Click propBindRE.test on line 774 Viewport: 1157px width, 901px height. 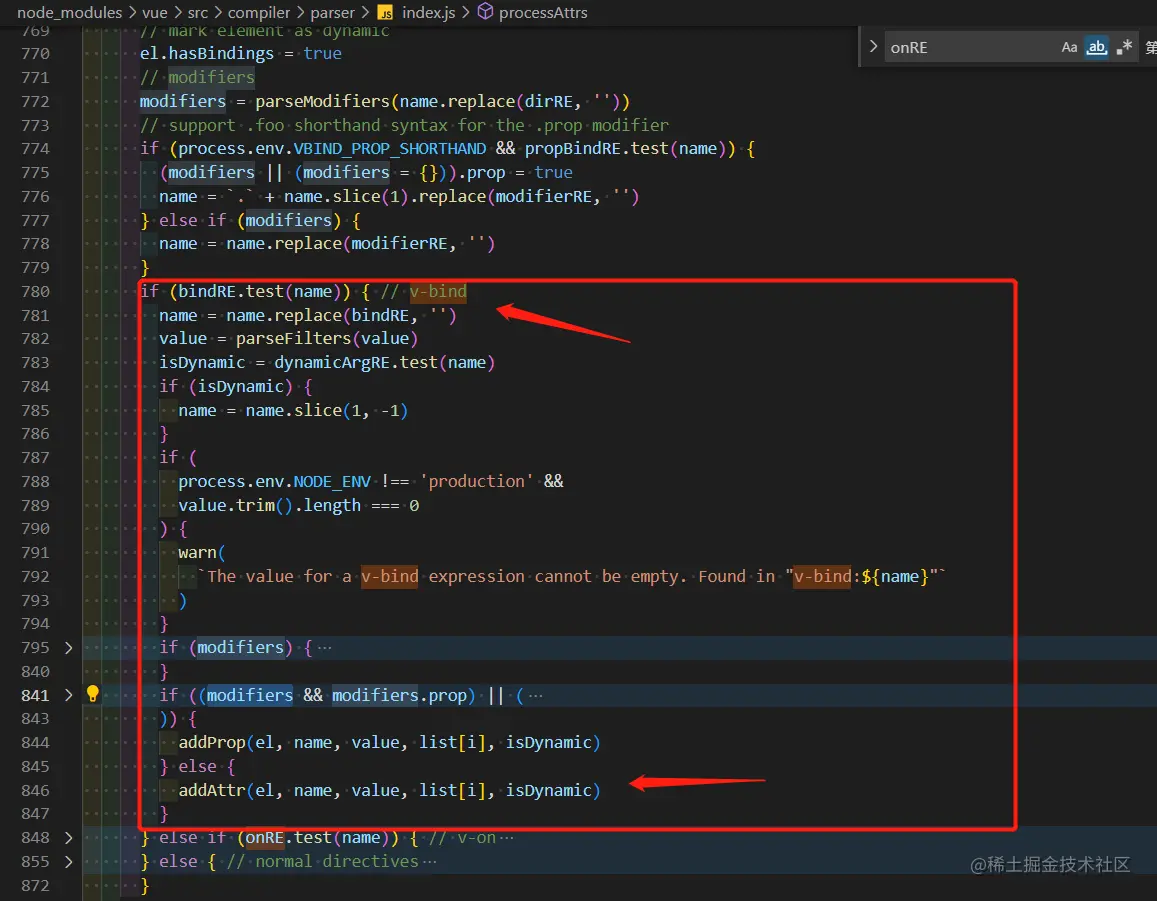596,148
